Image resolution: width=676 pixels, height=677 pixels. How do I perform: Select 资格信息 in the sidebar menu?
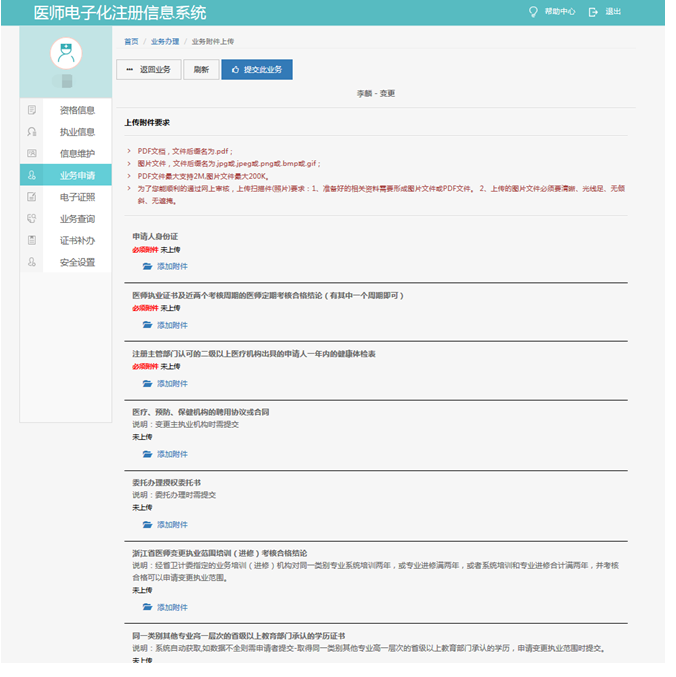[77, 110]
